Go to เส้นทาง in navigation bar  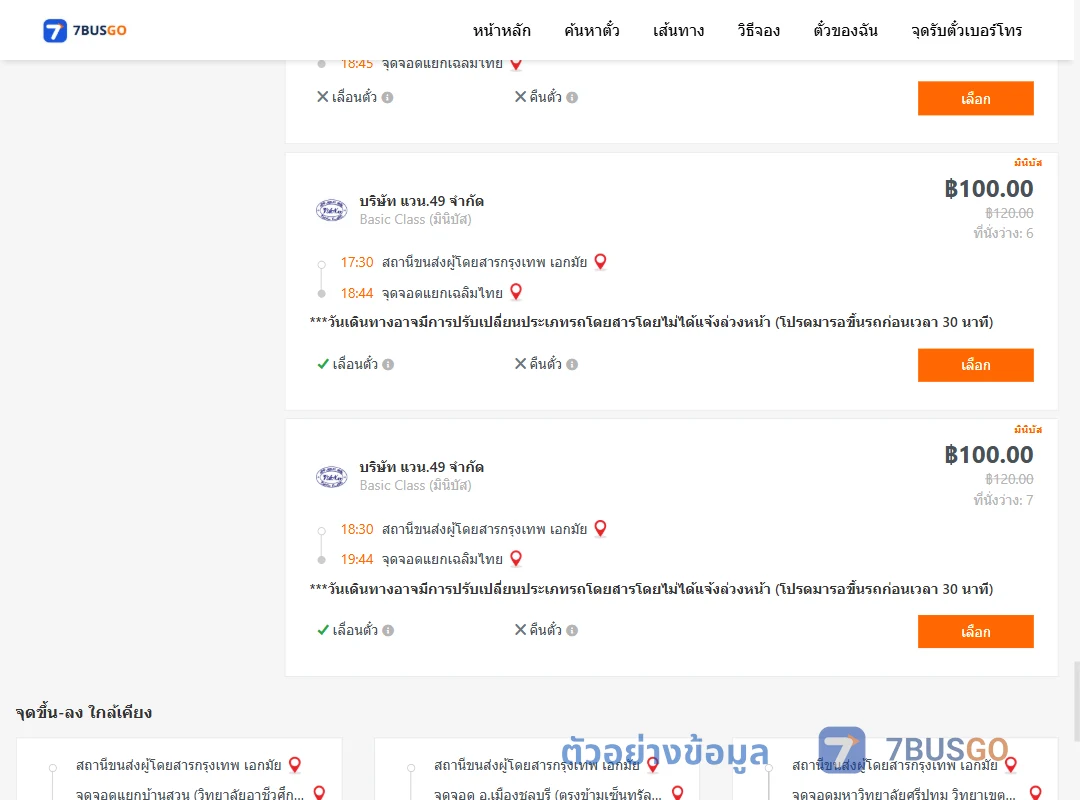click(678, 30)
